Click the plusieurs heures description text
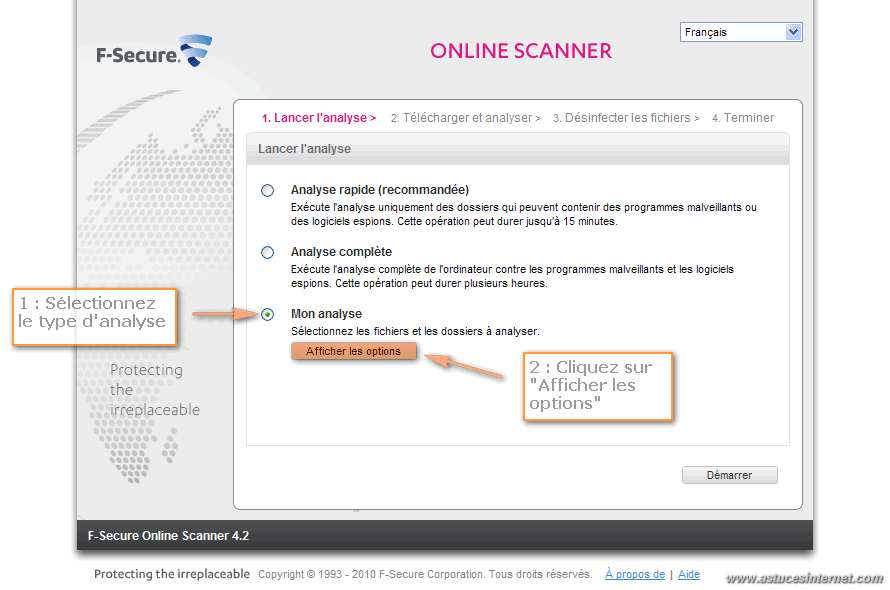 pos(512,276)
